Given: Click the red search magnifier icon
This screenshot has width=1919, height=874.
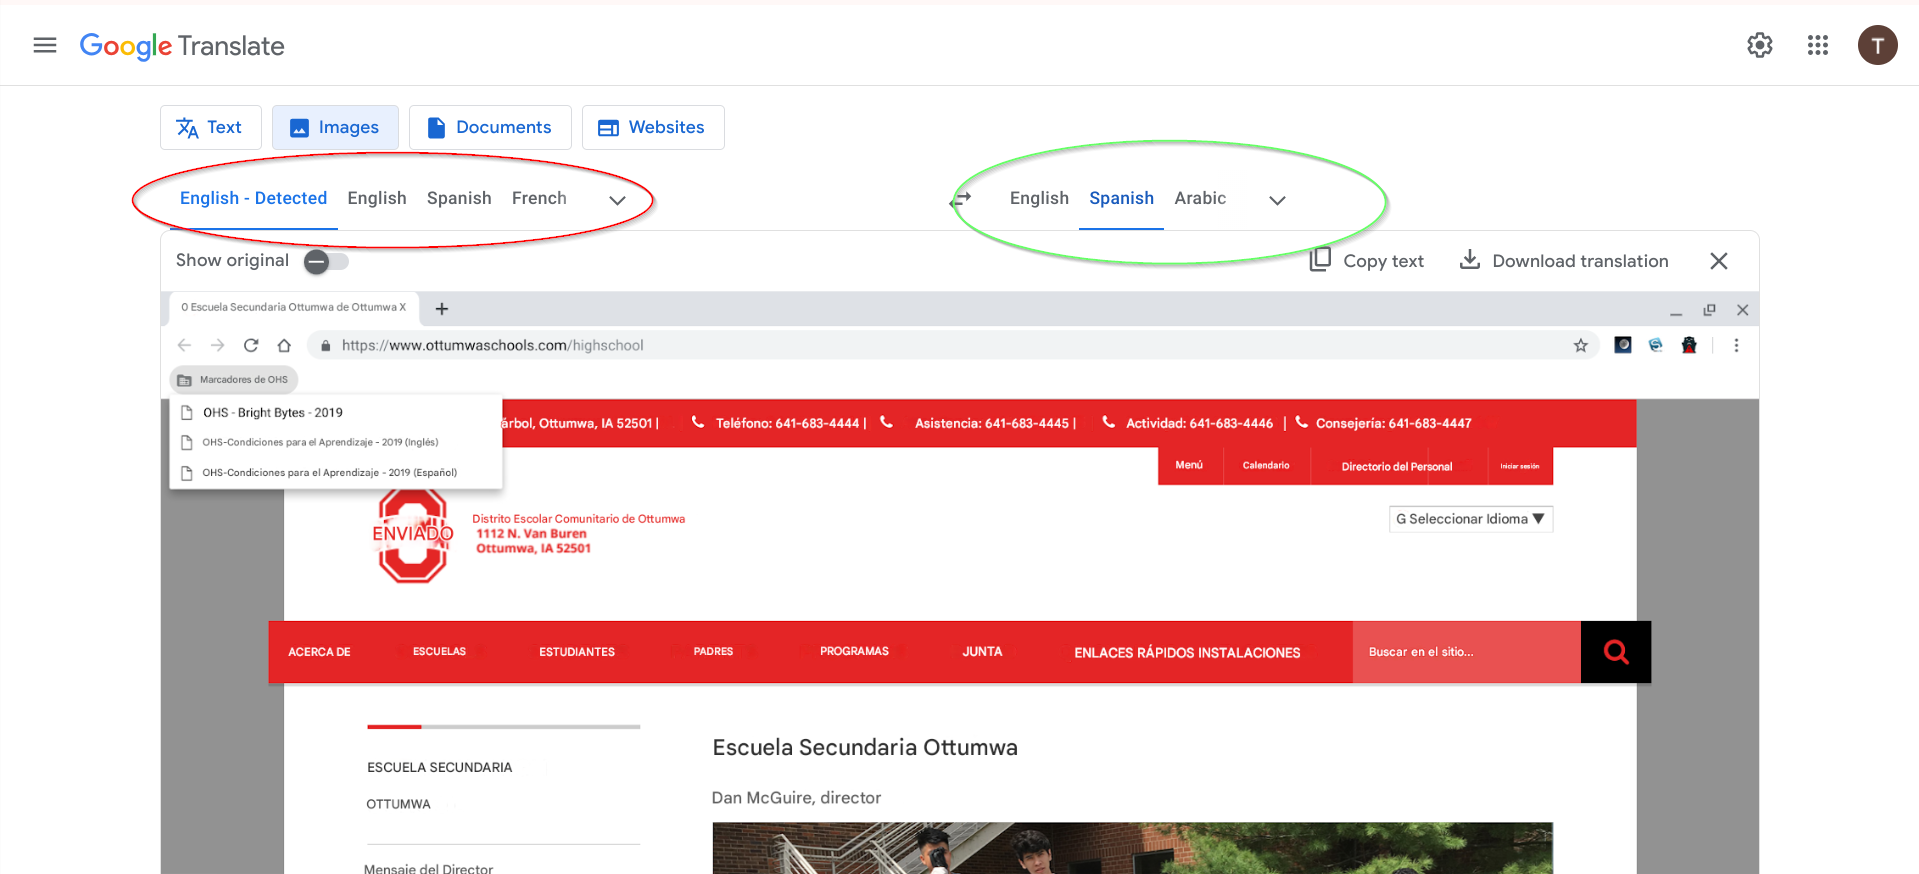Looking at the screenshot, I should tap(1616, 652).
